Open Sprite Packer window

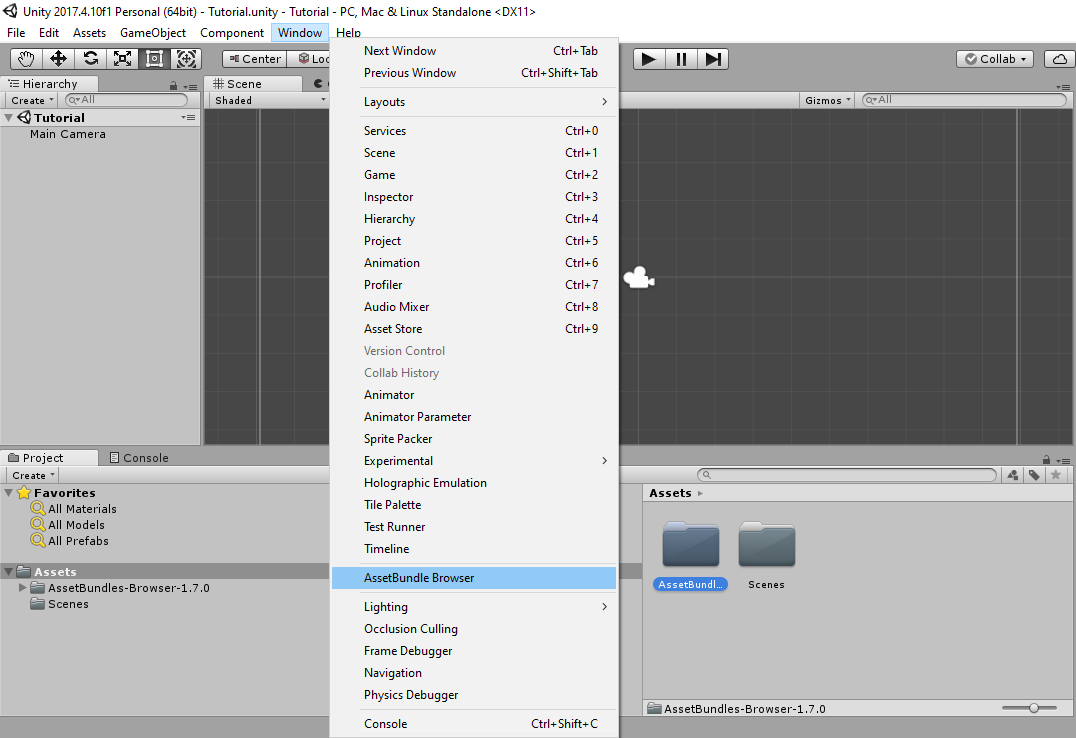[473, 439]
